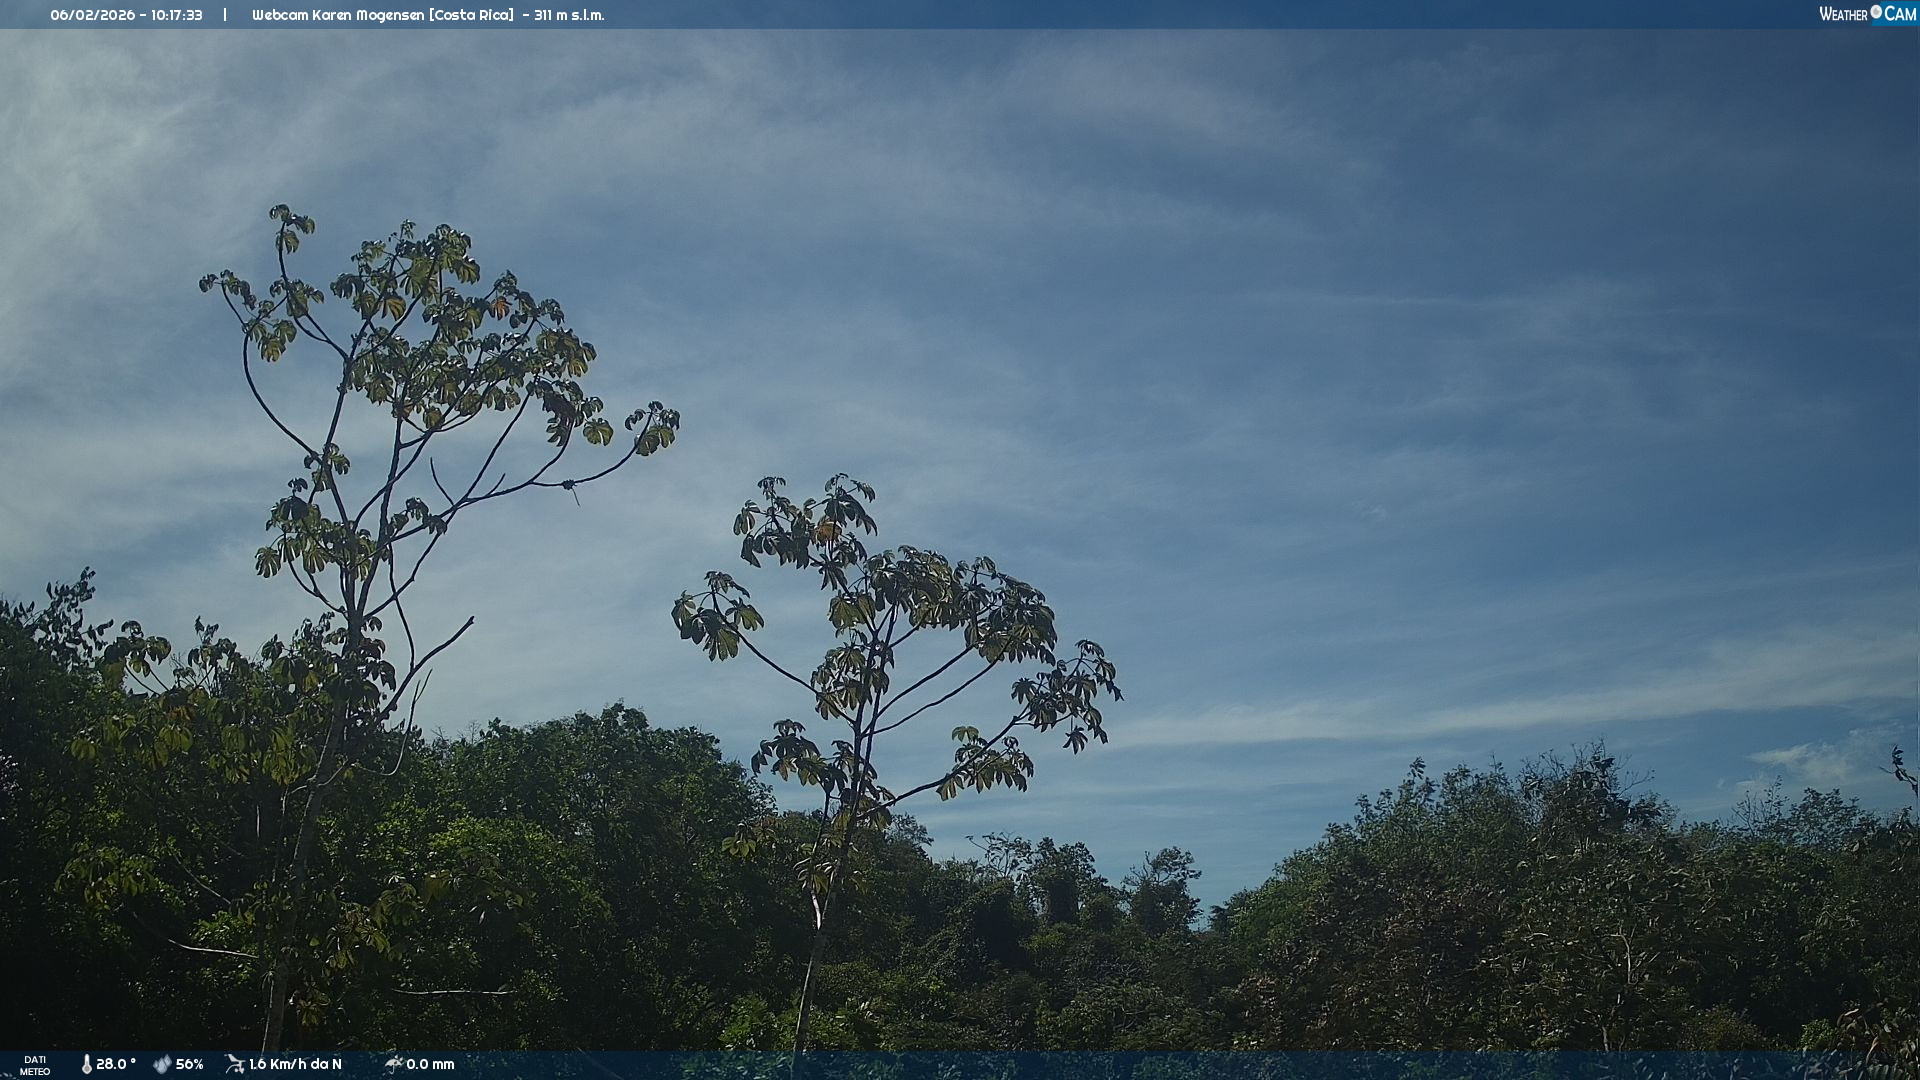Click the [Costa Rica] location text

(x=471, y=15)
